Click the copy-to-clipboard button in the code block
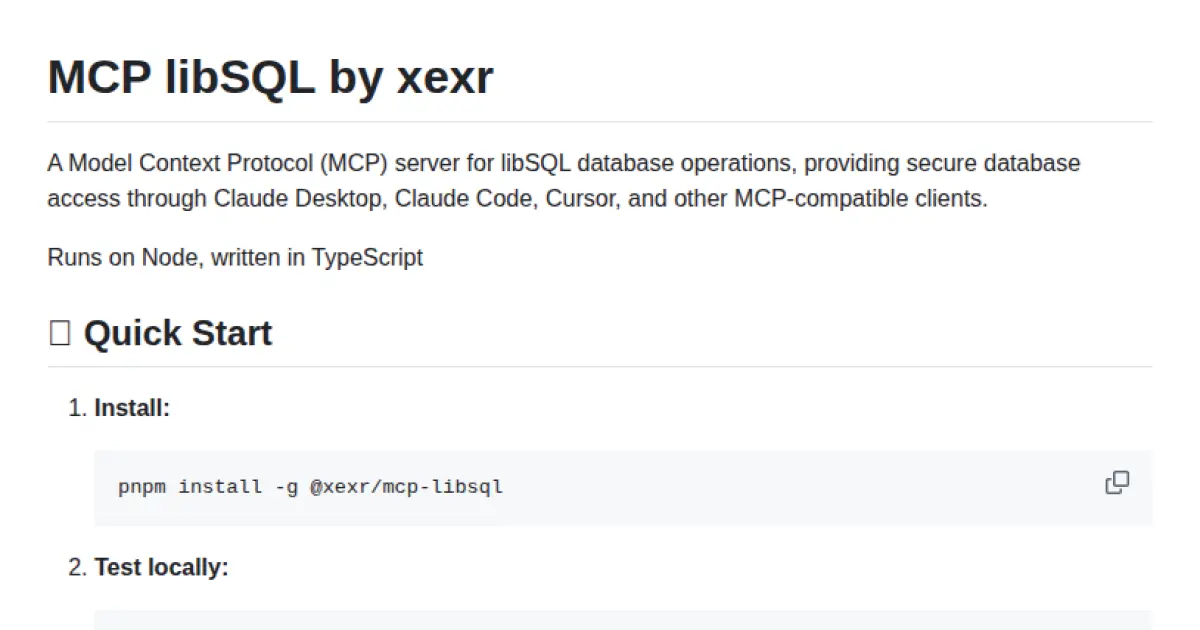This screenshot has height=630, width=1200. (1116, 483)
